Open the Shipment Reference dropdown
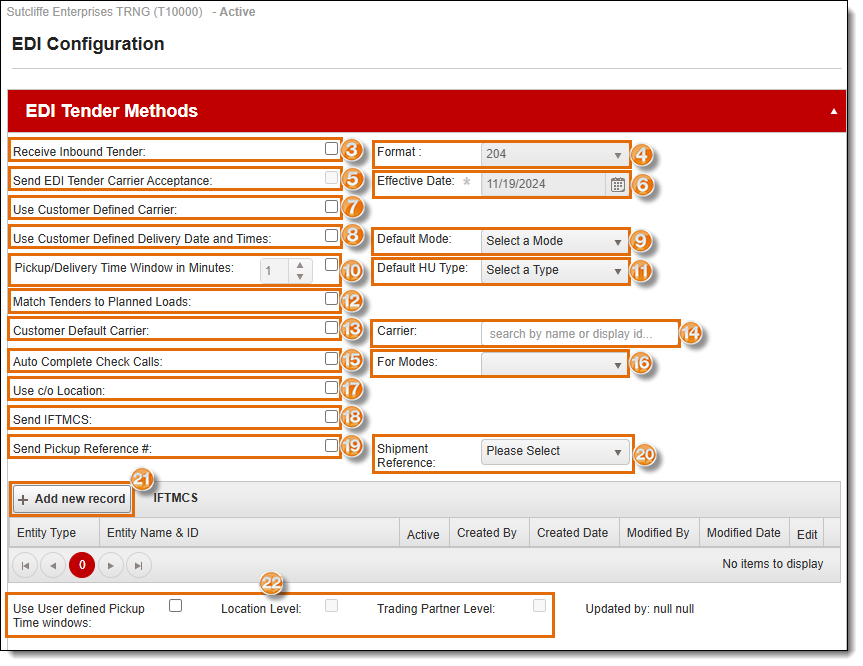Viewport: 863px width, 666px height. coord(555,451)
